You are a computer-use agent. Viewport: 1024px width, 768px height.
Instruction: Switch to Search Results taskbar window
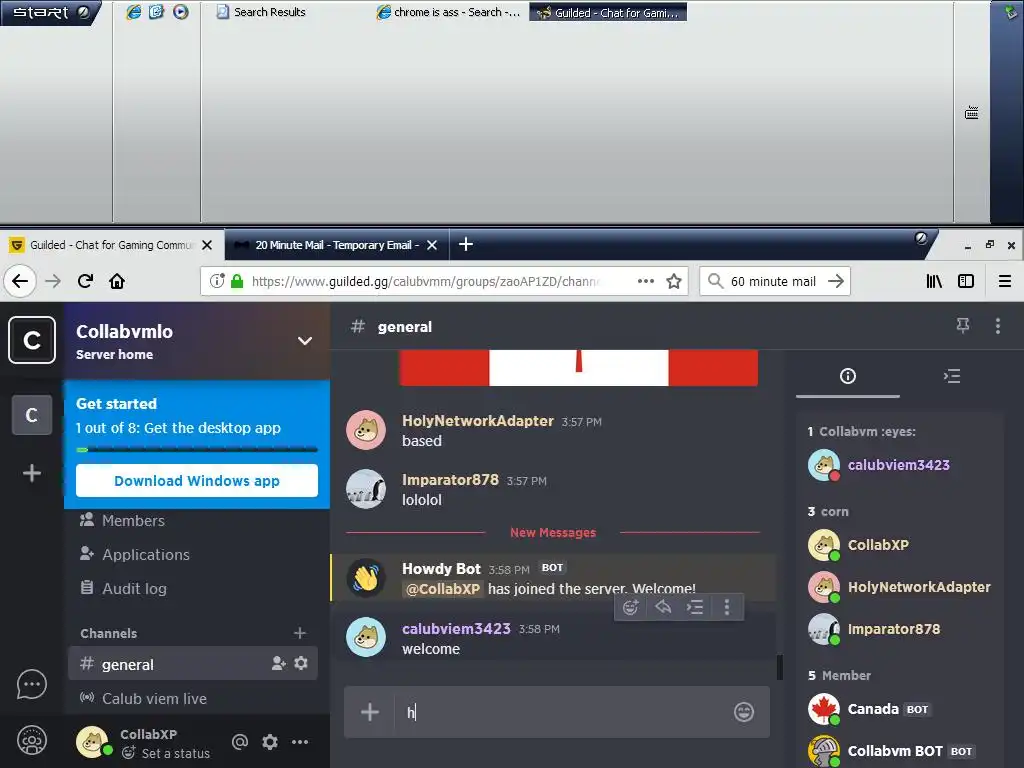[261, 12]
